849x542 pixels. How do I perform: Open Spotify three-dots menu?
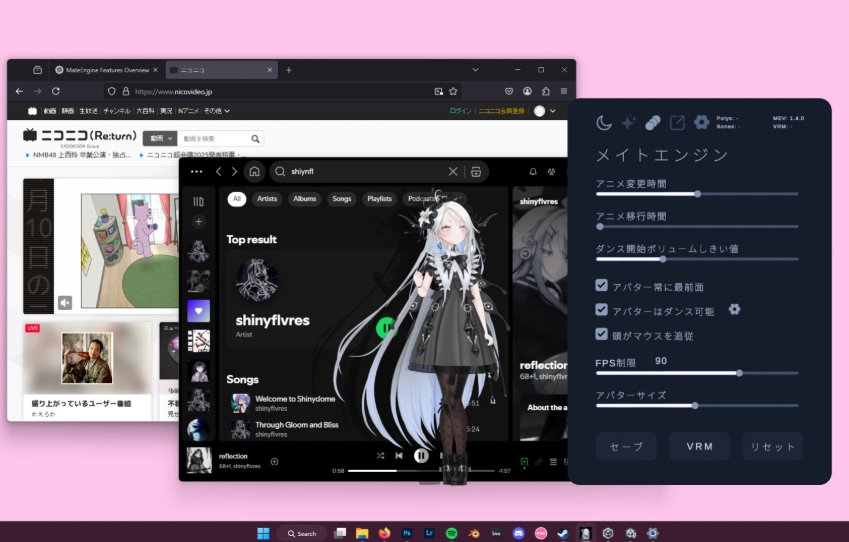[197, 172]
